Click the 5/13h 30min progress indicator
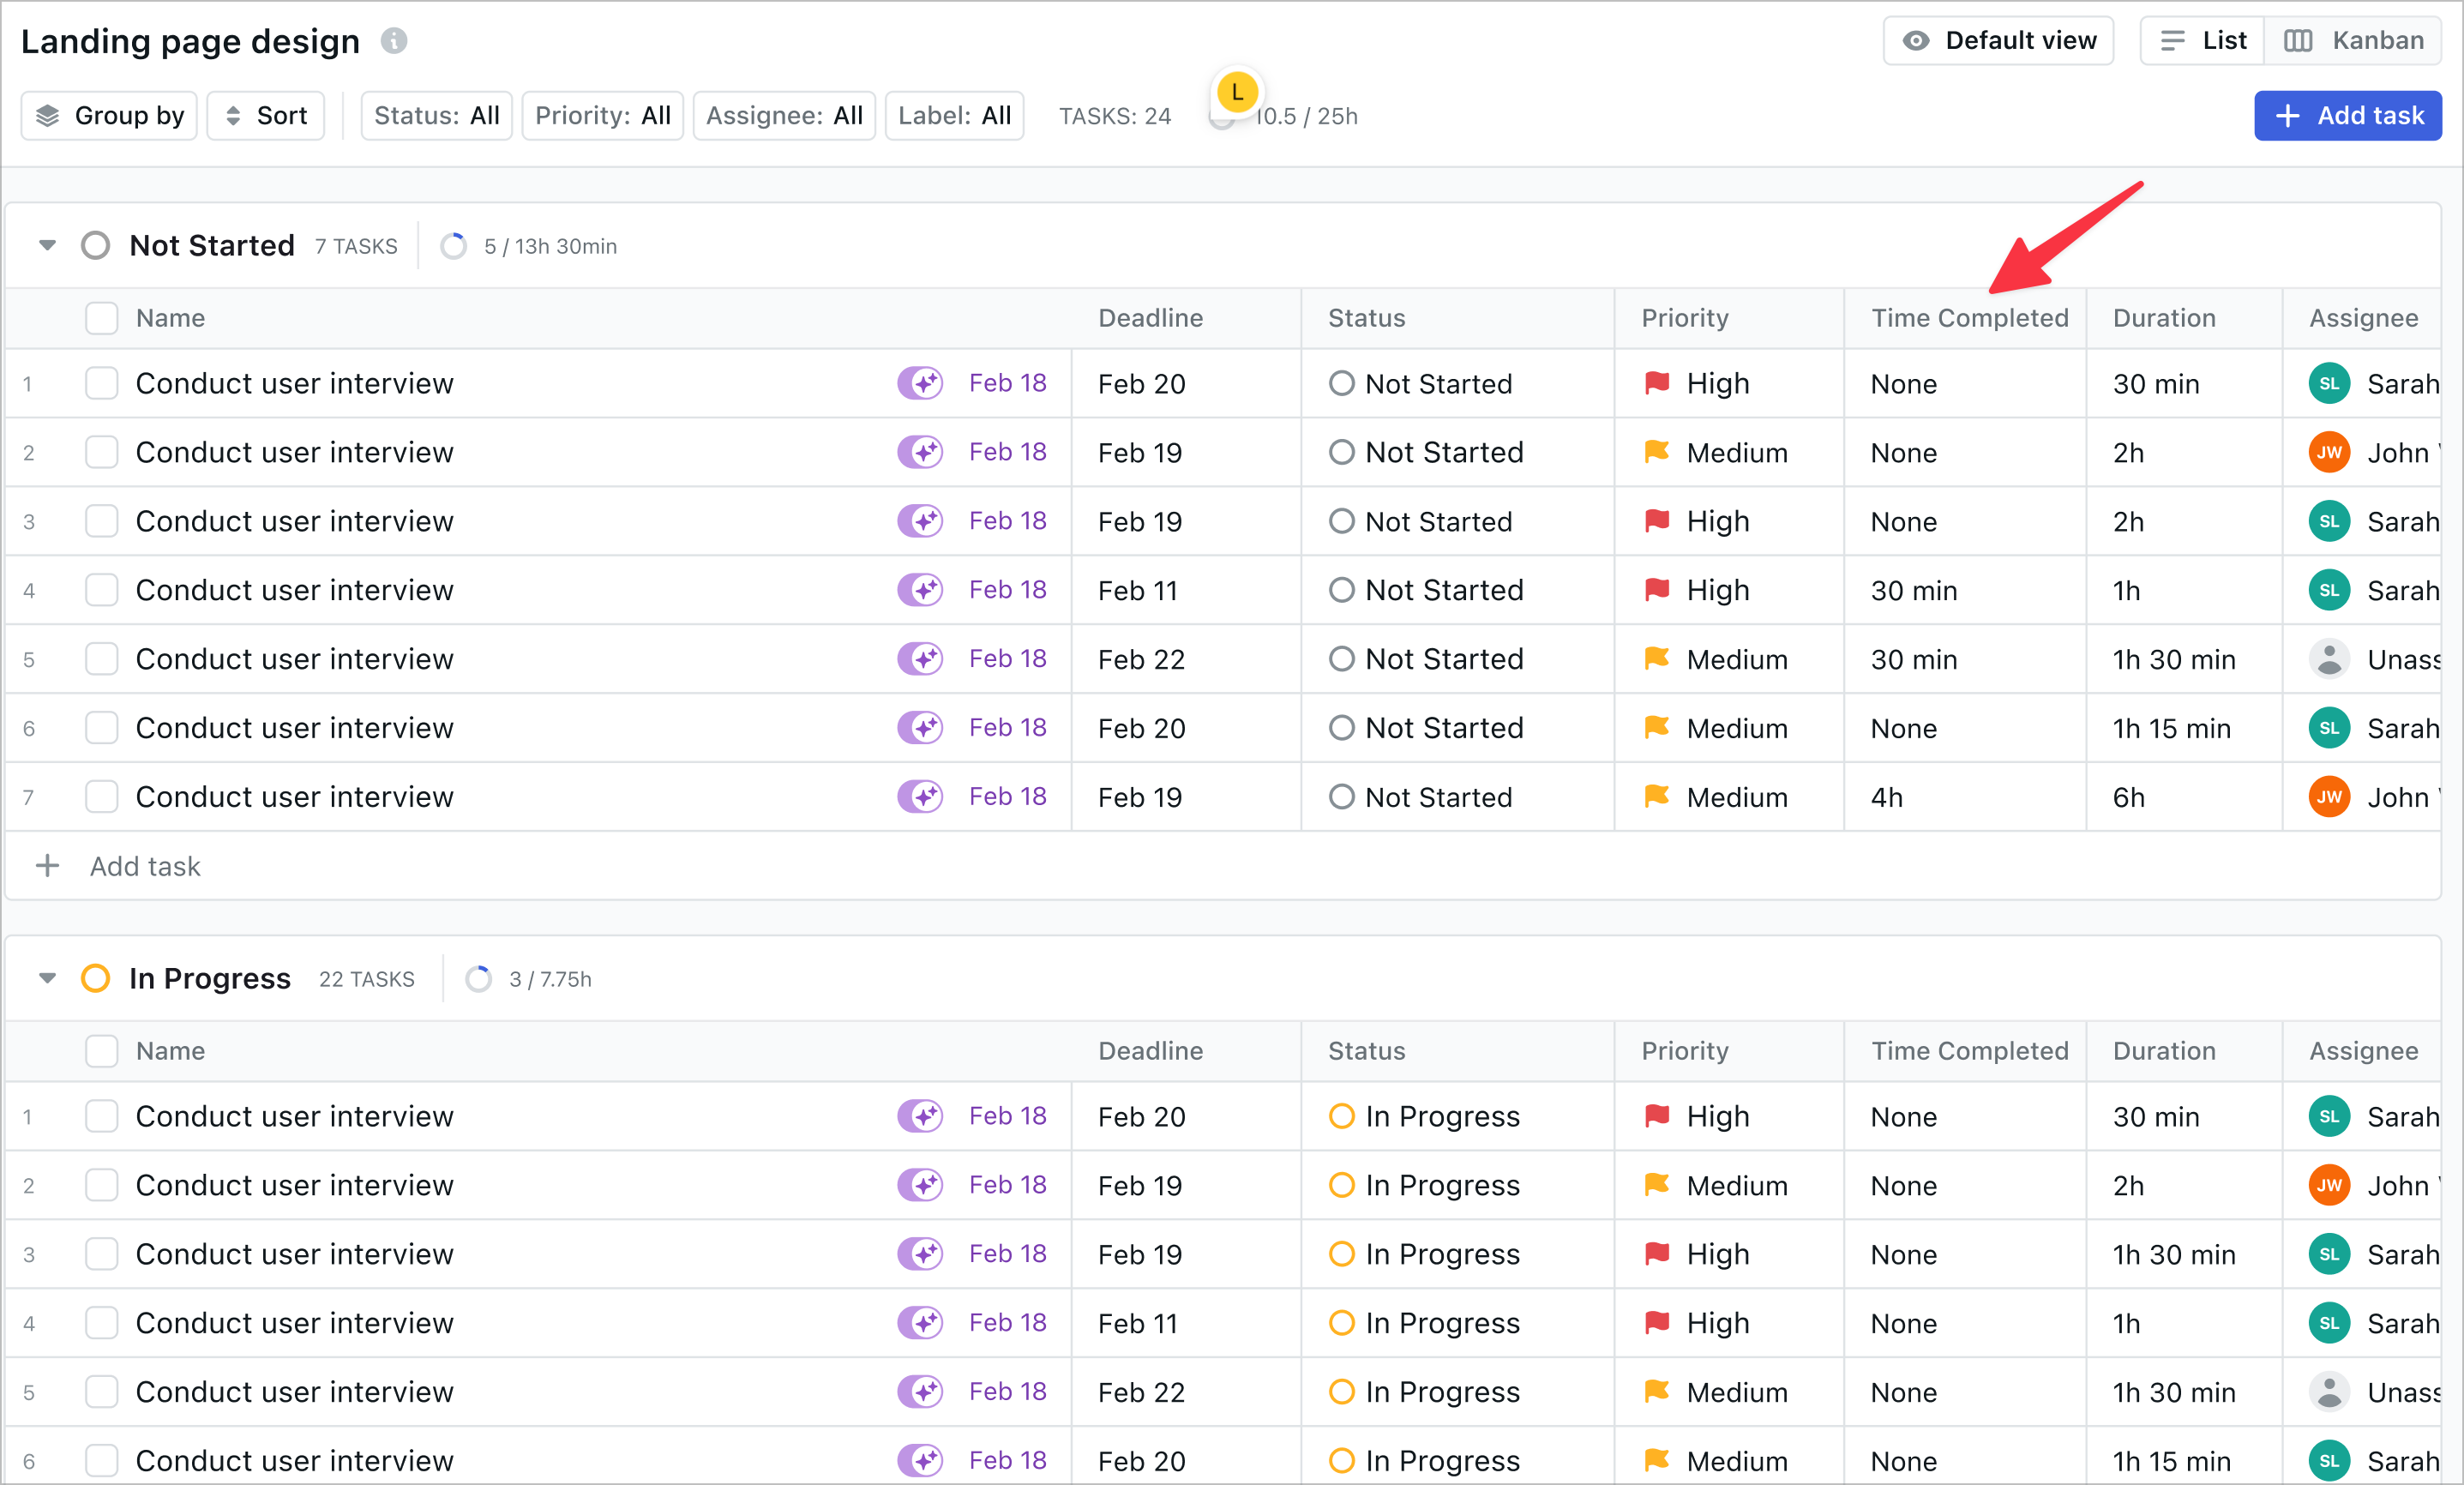 coord(528,245)
